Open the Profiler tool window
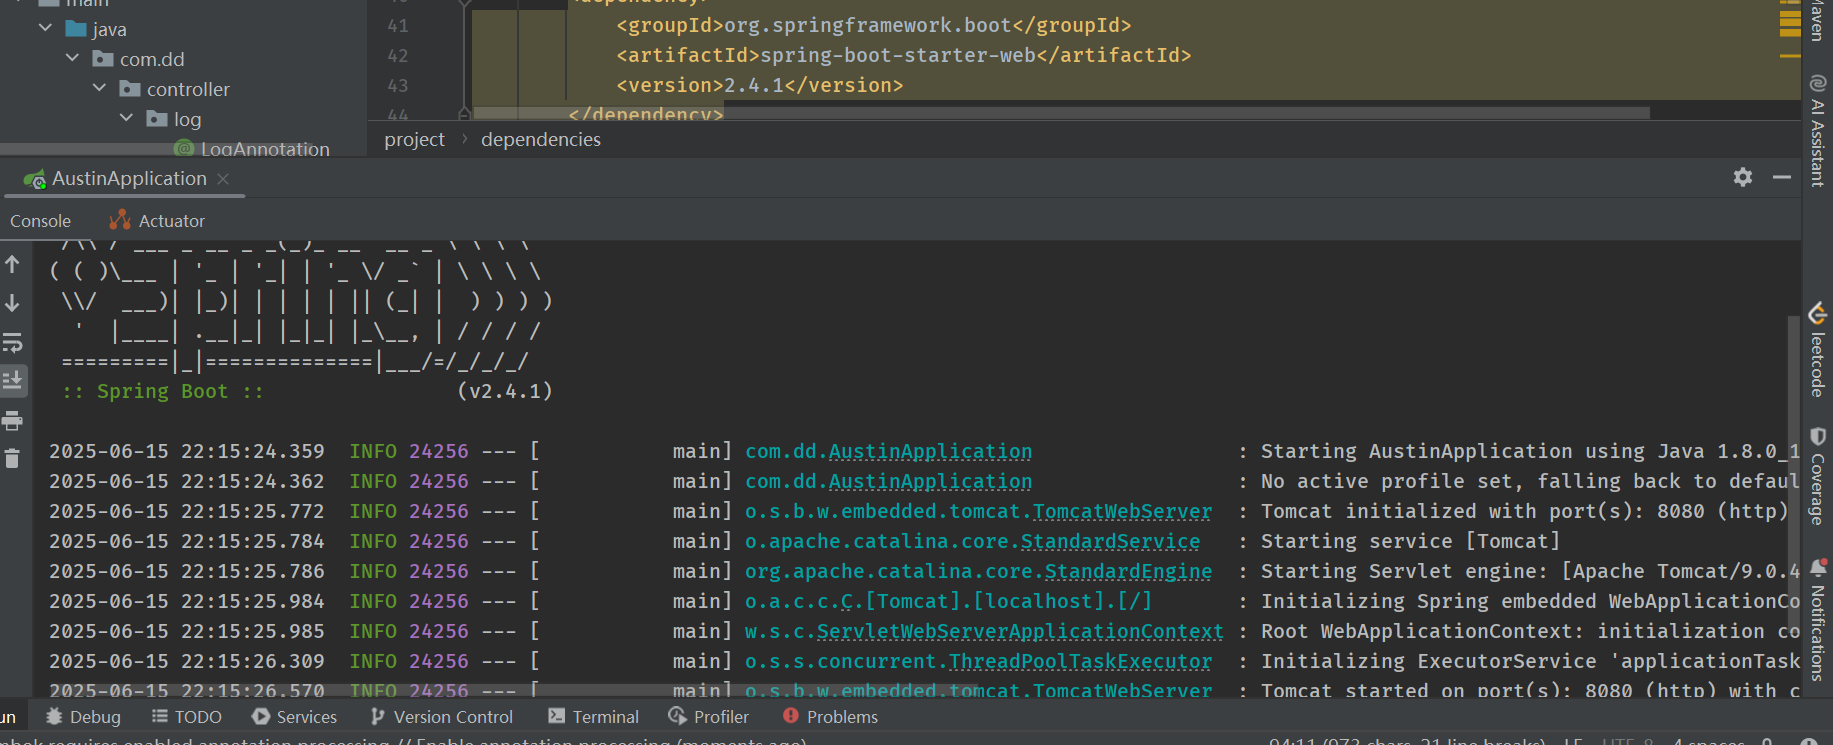 click(x=708, y=717)
